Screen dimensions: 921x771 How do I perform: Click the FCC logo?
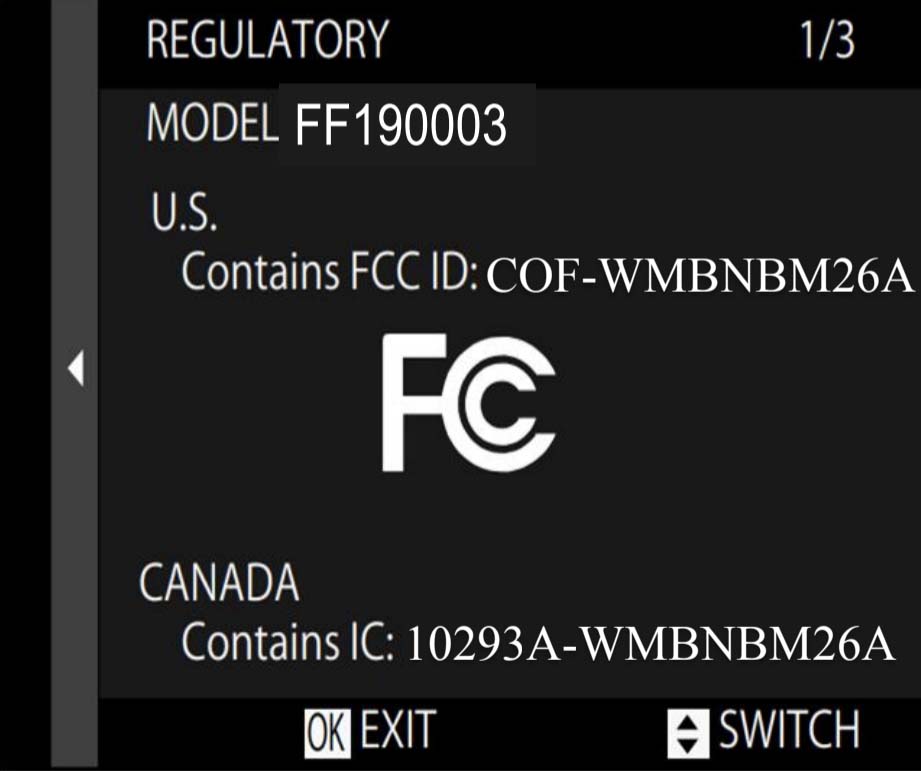(x=468, y=403)
